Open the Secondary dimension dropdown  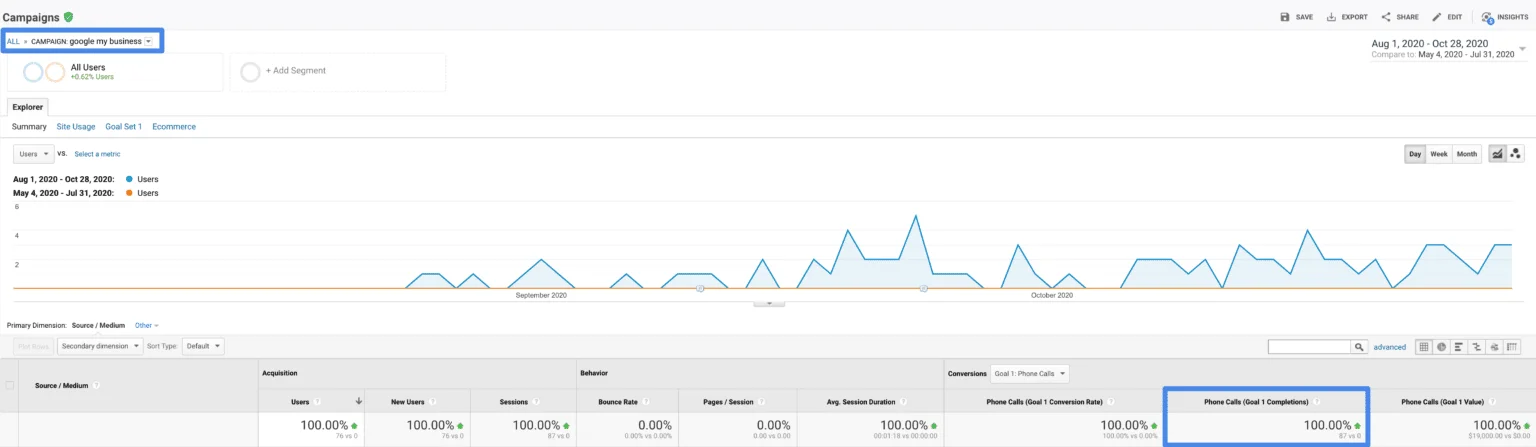click(x=100, y=346)
